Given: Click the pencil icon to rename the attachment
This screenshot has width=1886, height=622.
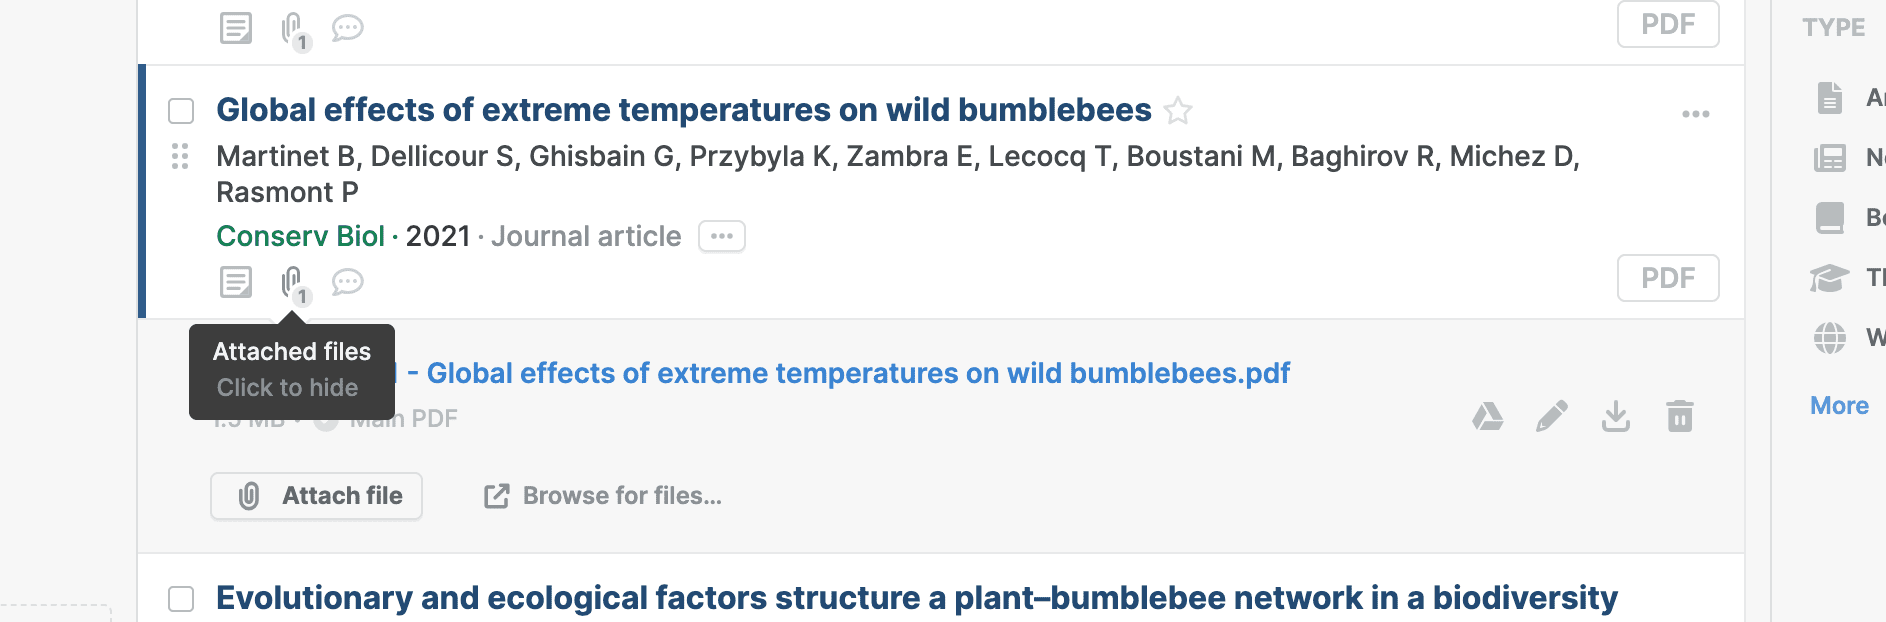Looking at the screenshot, I should click(x=1552, y=416).
